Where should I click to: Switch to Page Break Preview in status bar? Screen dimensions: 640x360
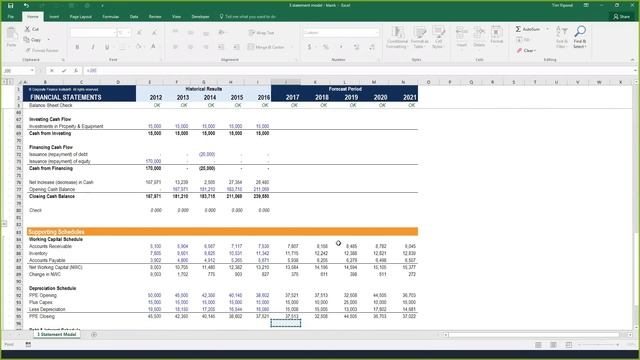(568, 345)
